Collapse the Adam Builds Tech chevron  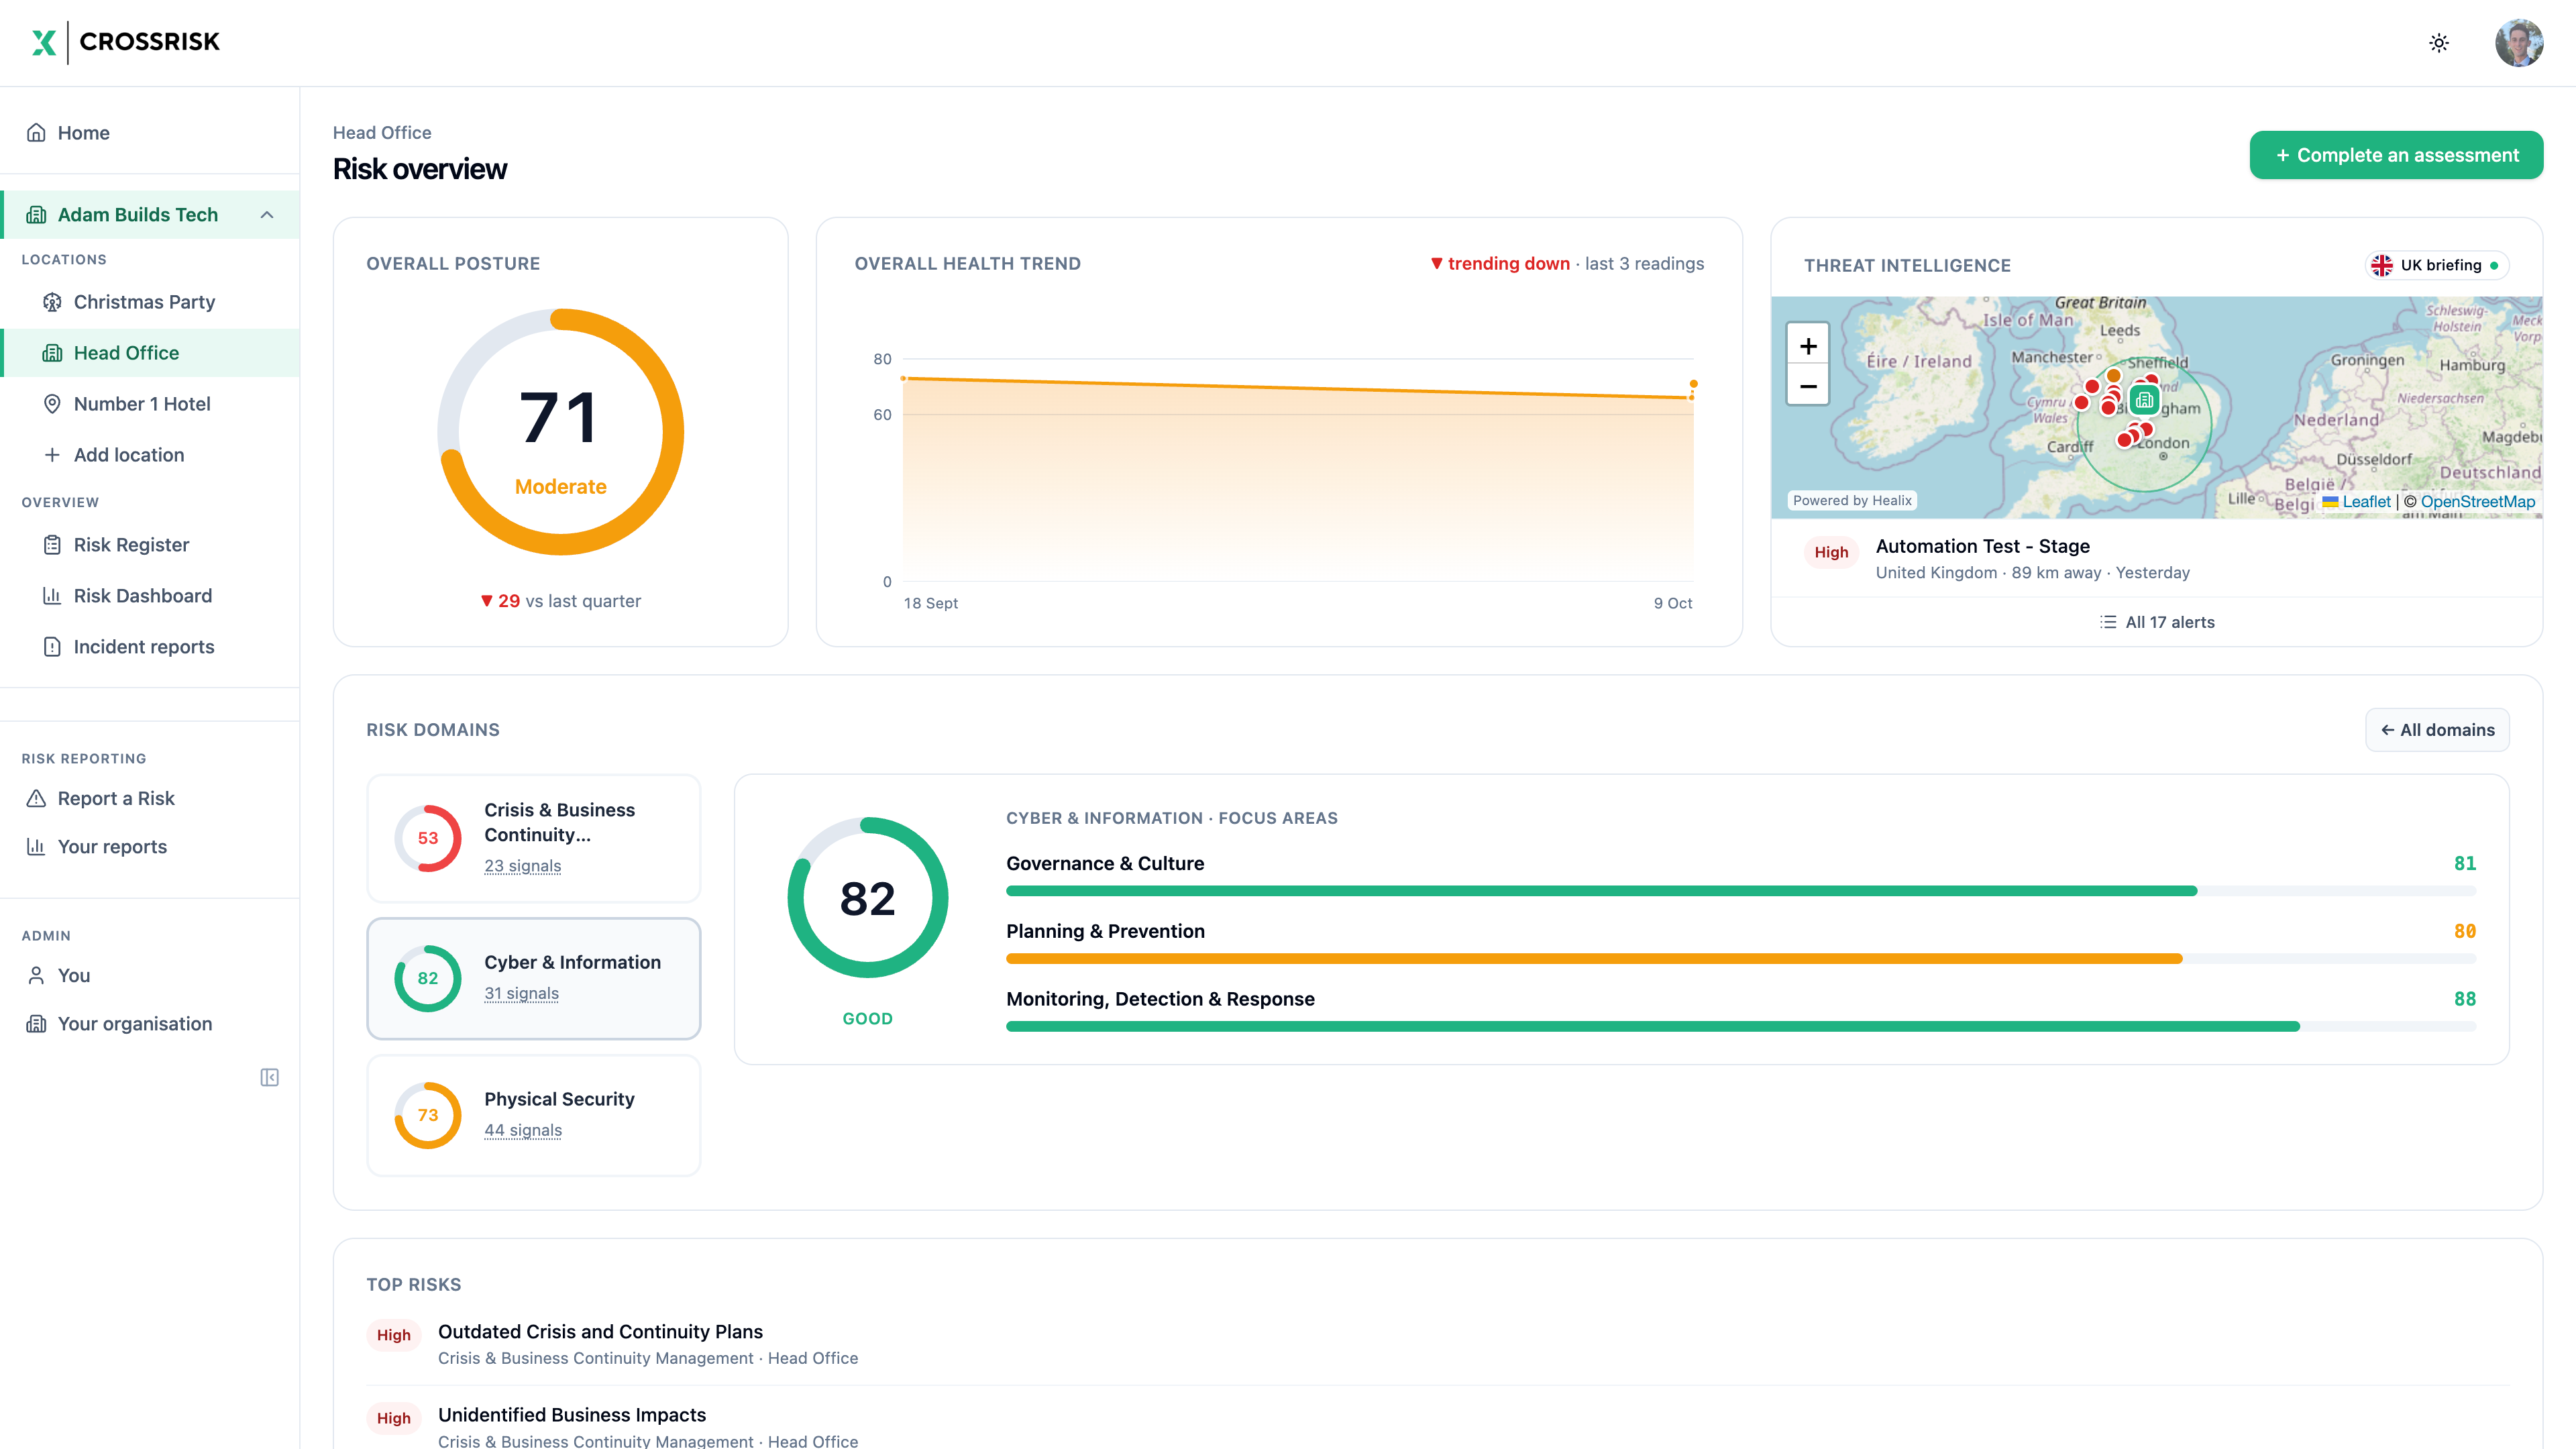click(x=267, y=215)
